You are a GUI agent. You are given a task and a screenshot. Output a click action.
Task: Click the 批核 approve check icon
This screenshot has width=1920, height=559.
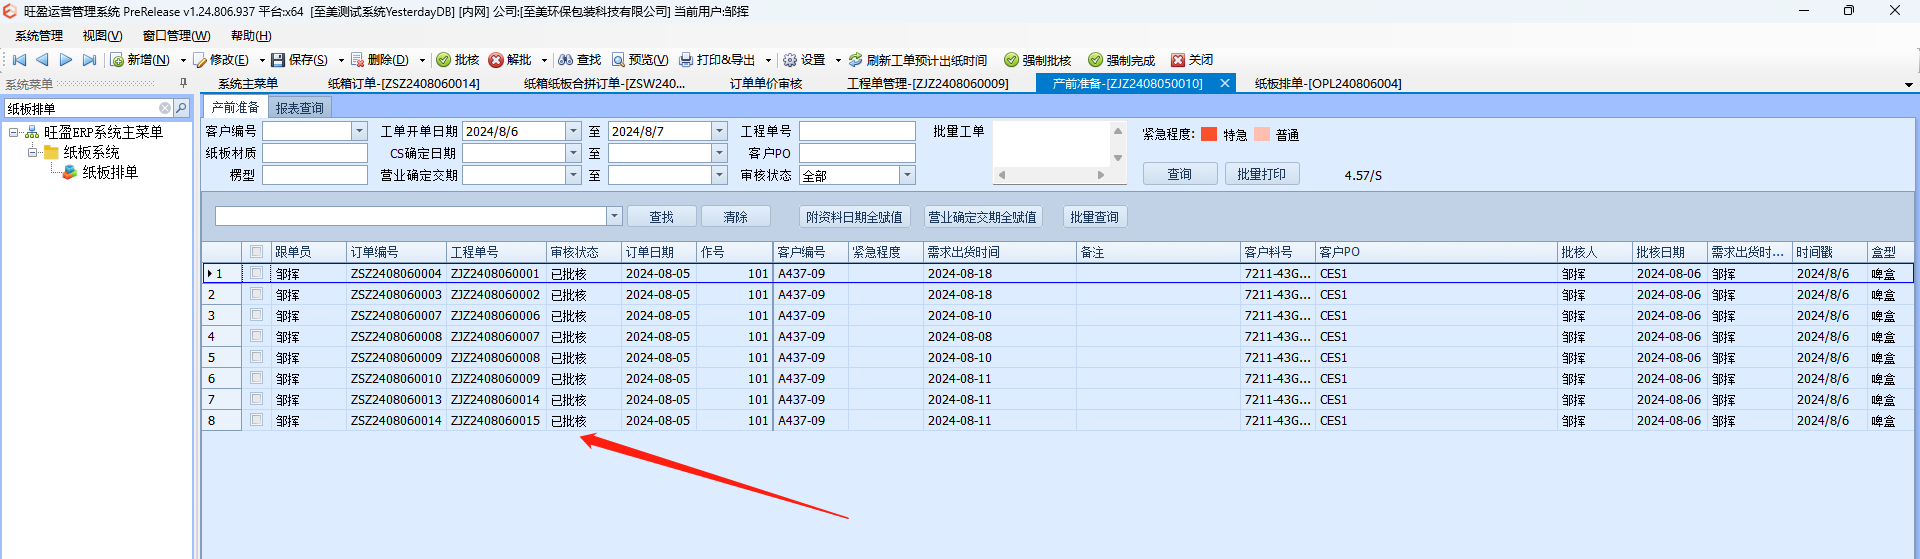(444, 60)
